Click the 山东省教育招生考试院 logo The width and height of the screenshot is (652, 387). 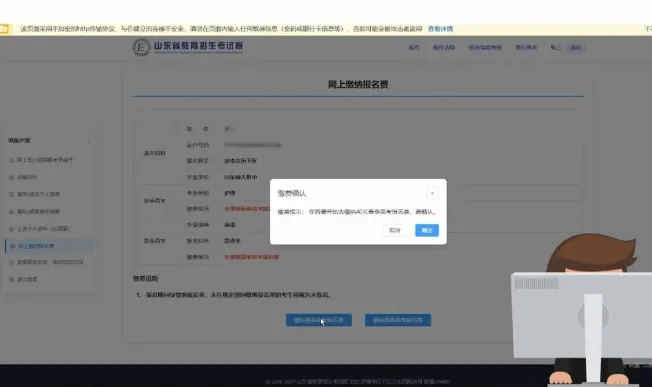[x=188, y=47]
